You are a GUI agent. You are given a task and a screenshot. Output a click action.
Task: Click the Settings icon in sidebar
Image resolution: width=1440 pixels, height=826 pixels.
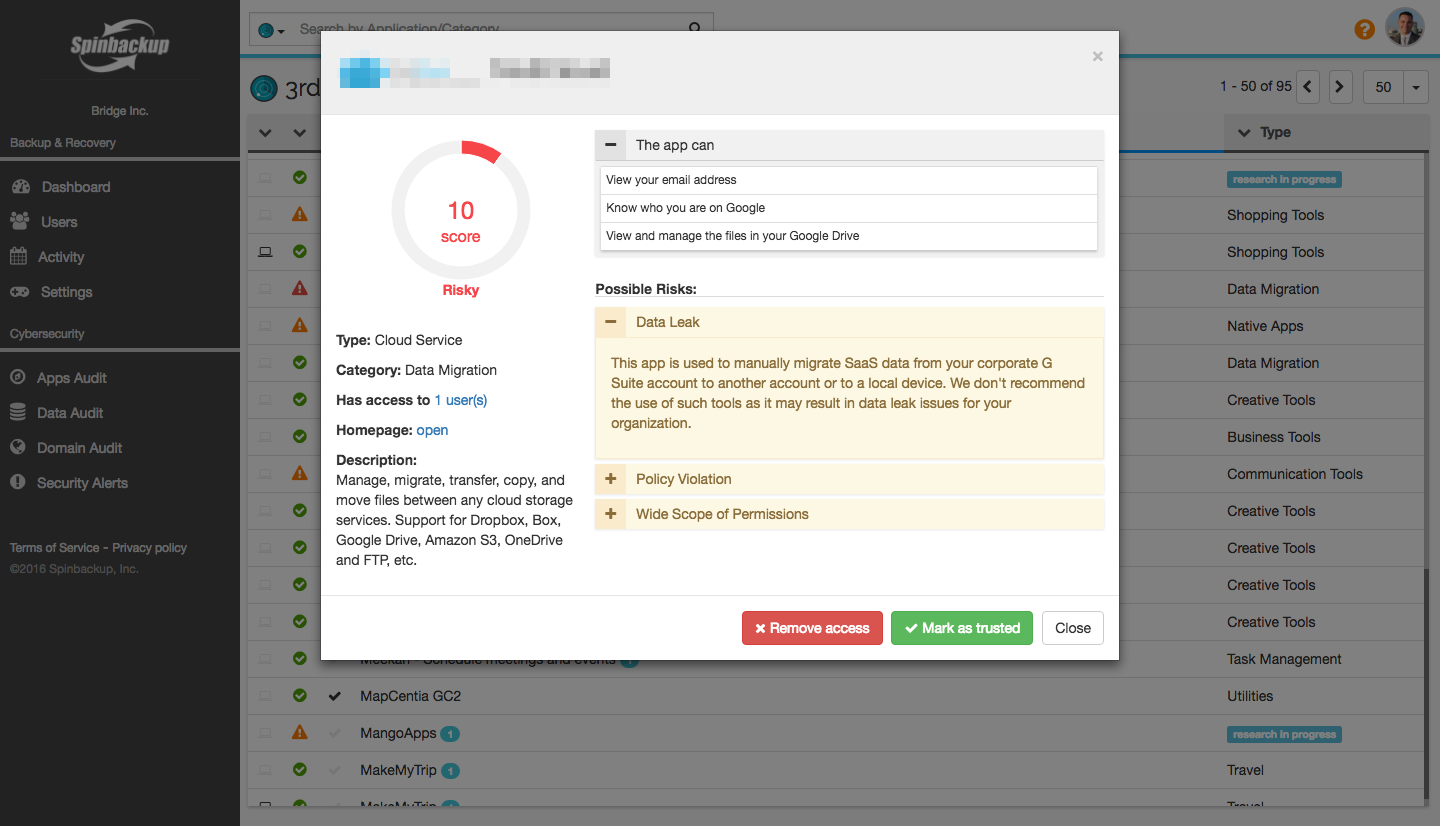pyautogui.click(x=19, y=292)
